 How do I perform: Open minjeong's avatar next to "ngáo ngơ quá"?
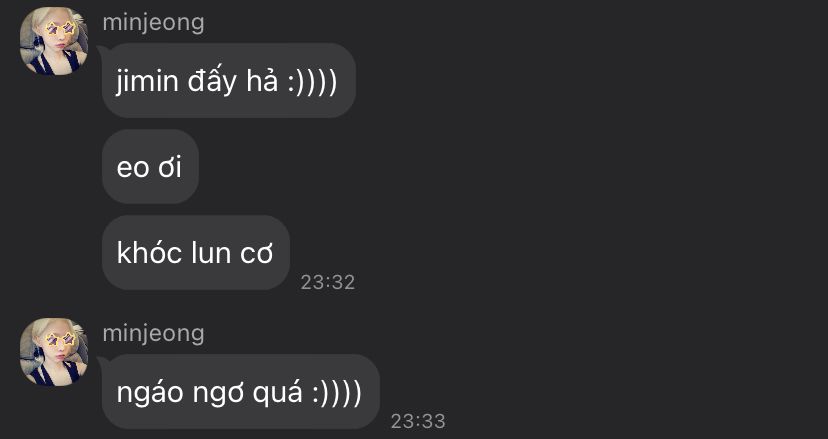point(54,352)
